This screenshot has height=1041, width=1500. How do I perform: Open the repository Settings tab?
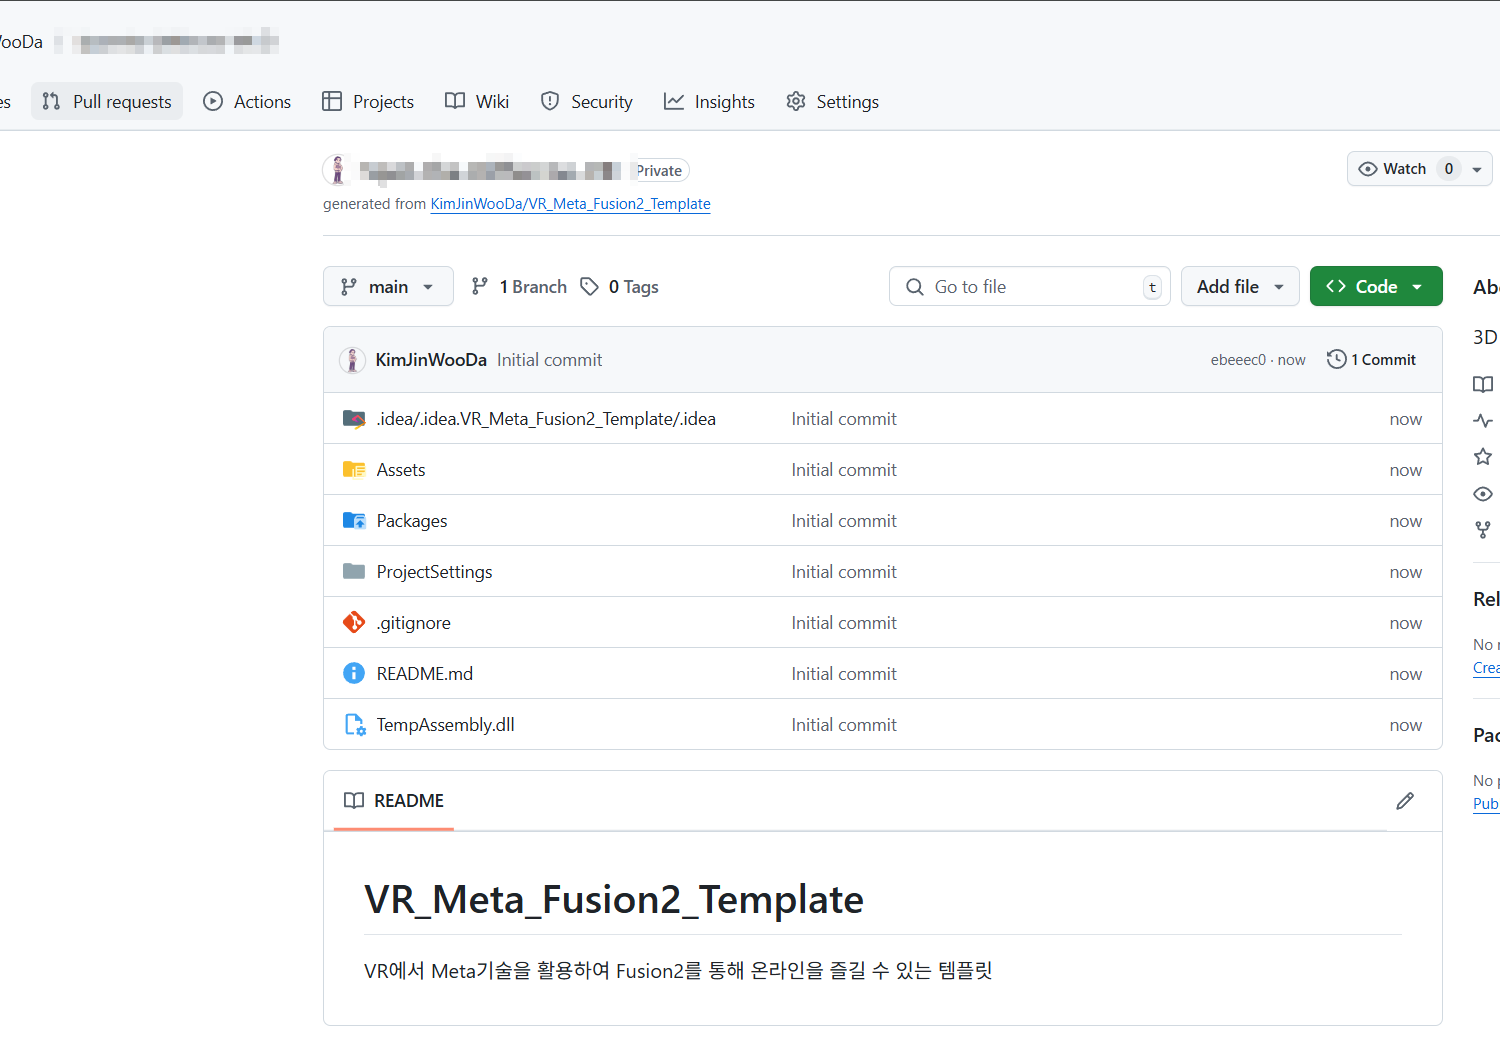click(832, 101)
